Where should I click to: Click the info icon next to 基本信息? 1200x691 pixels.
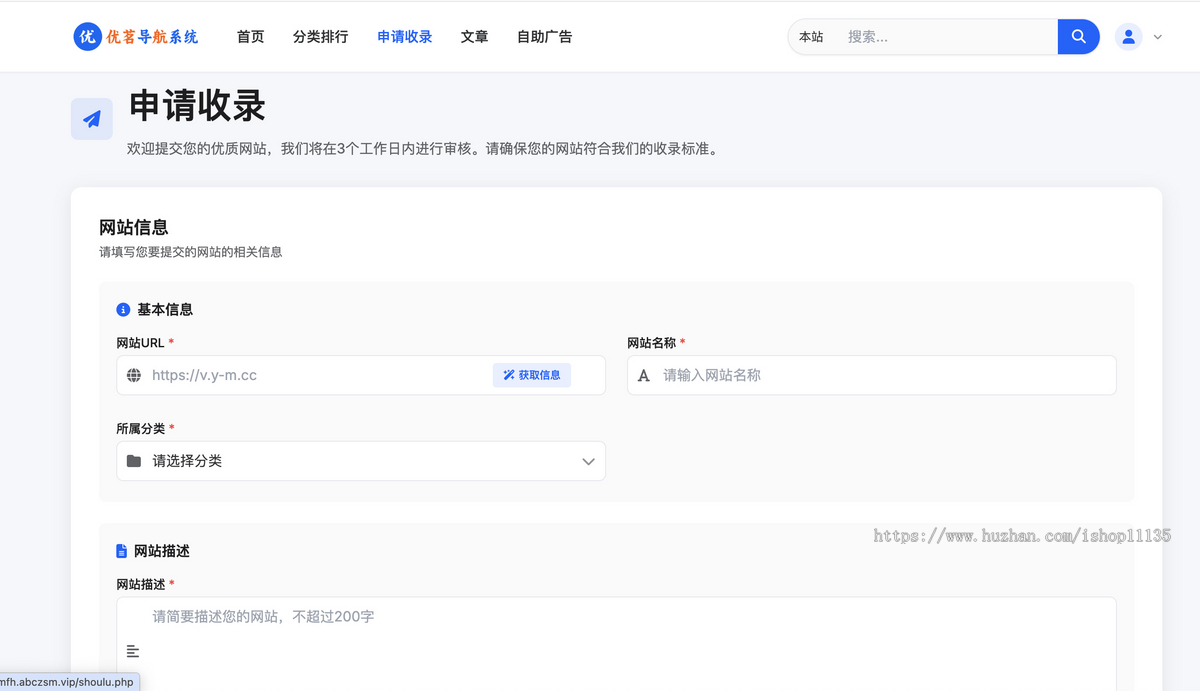[124, 310]
